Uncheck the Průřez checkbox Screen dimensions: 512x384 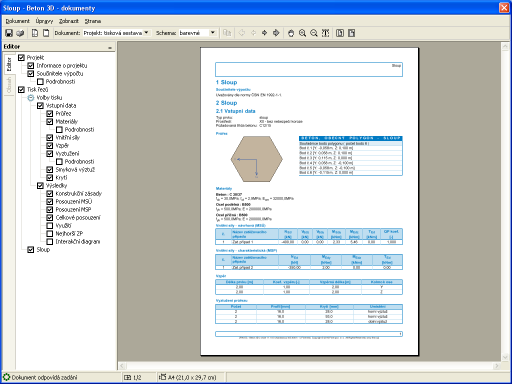pyautogui.click(x=50, y=114)
